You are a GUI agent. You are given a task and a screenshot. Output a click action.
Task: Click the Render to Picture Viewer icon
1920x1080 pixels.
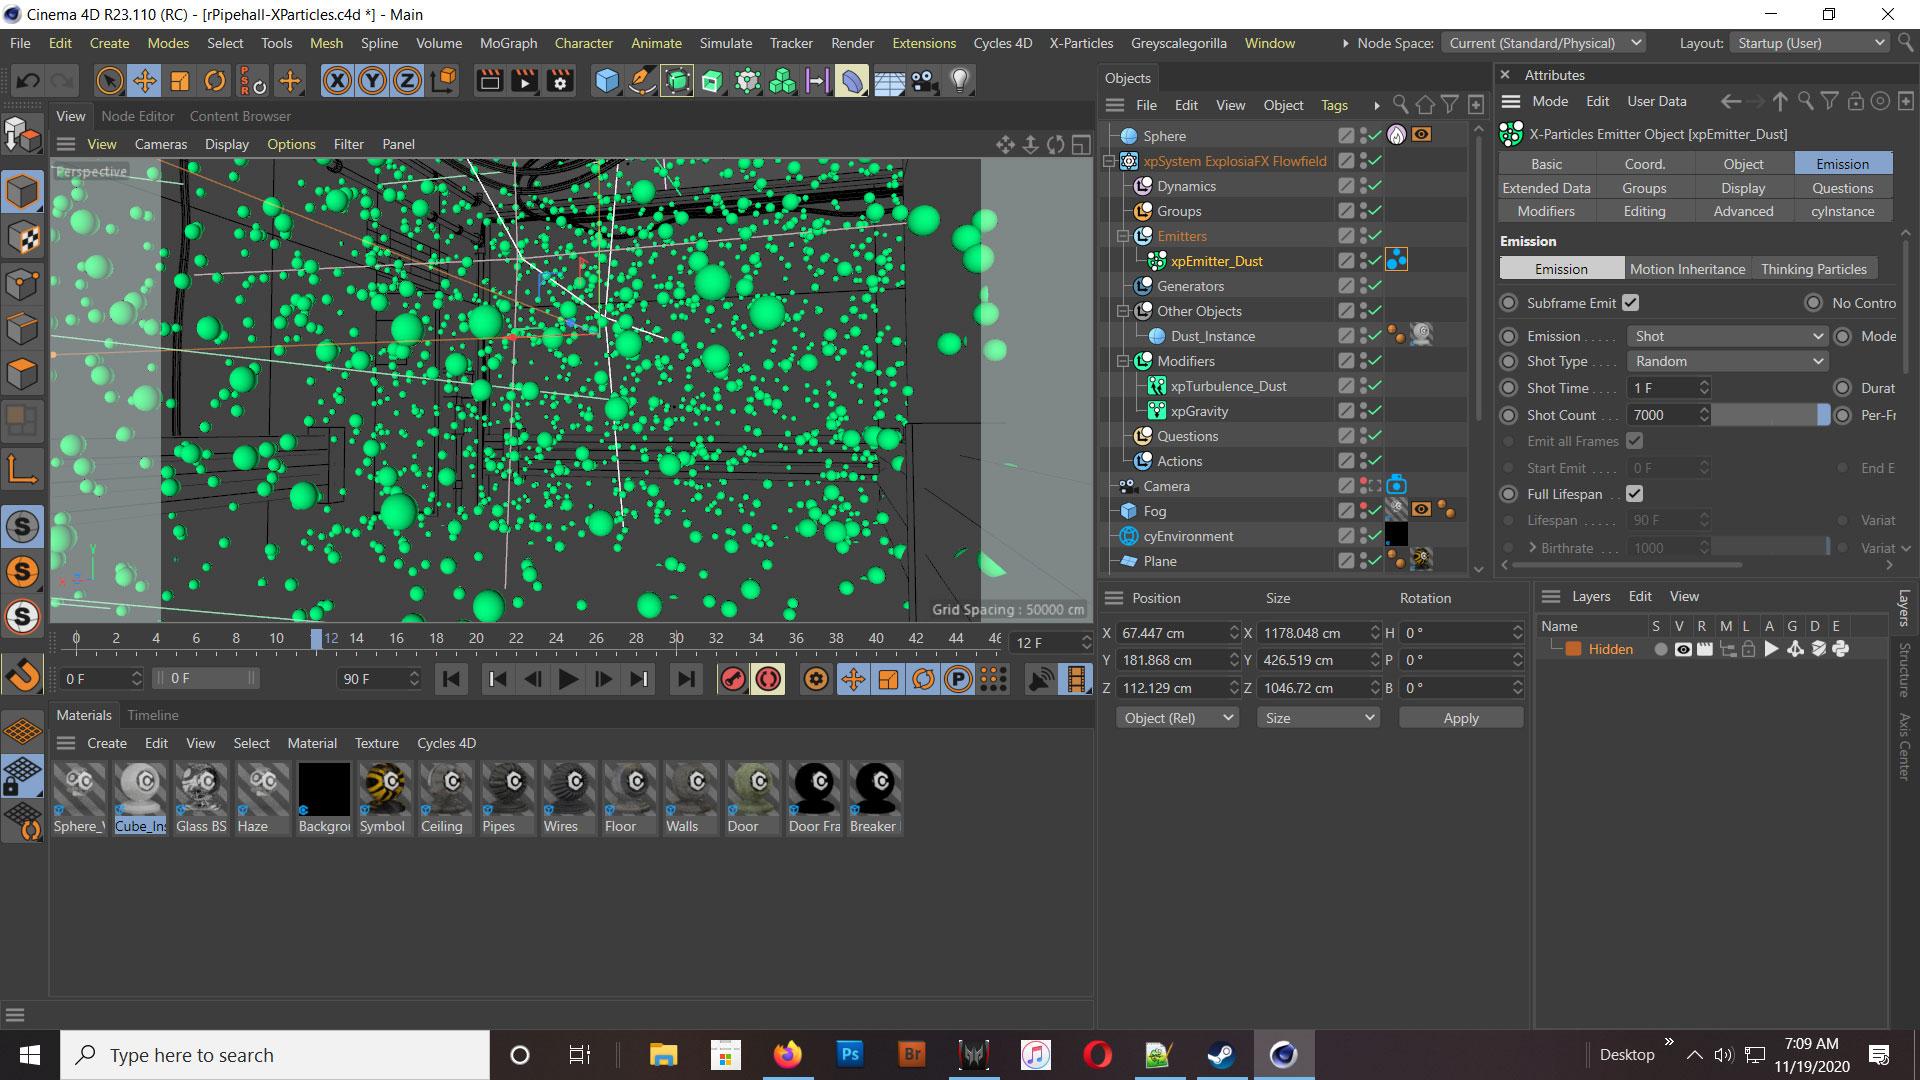[524, 81]
